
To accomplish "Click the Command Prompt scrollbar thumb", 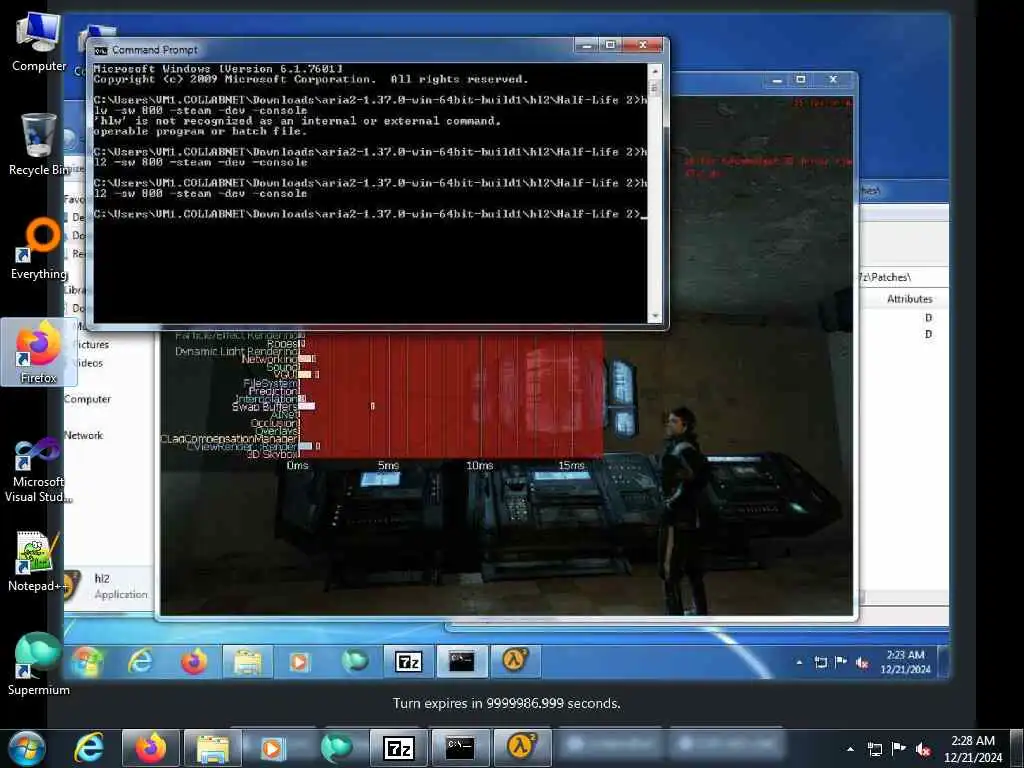I will click(655, 87).
